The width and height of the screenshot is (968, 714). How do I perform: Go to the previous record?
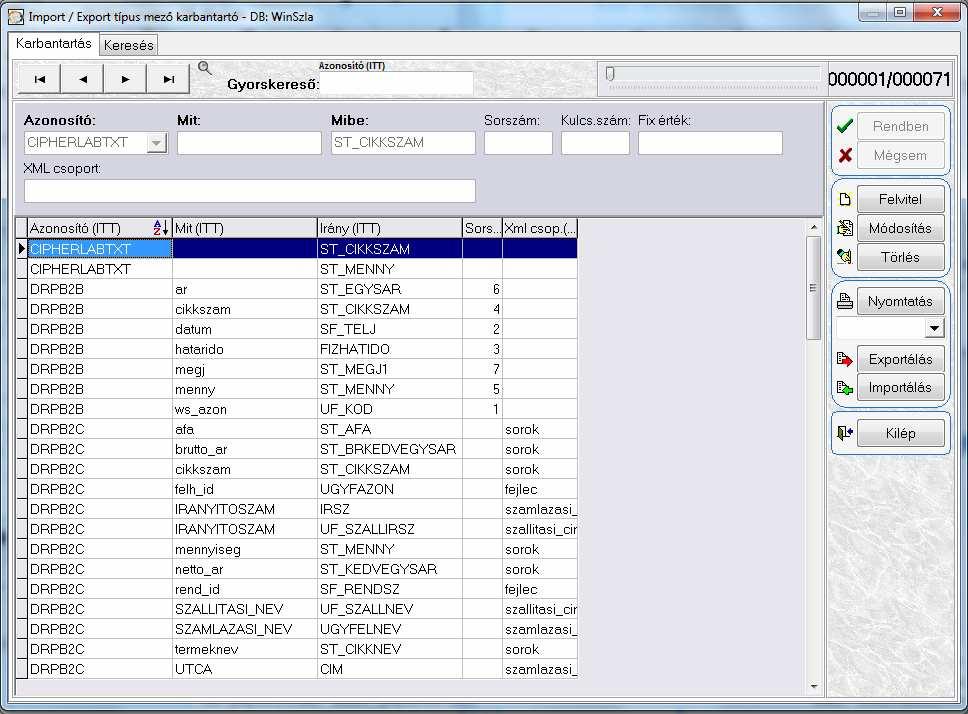[82, 80]
